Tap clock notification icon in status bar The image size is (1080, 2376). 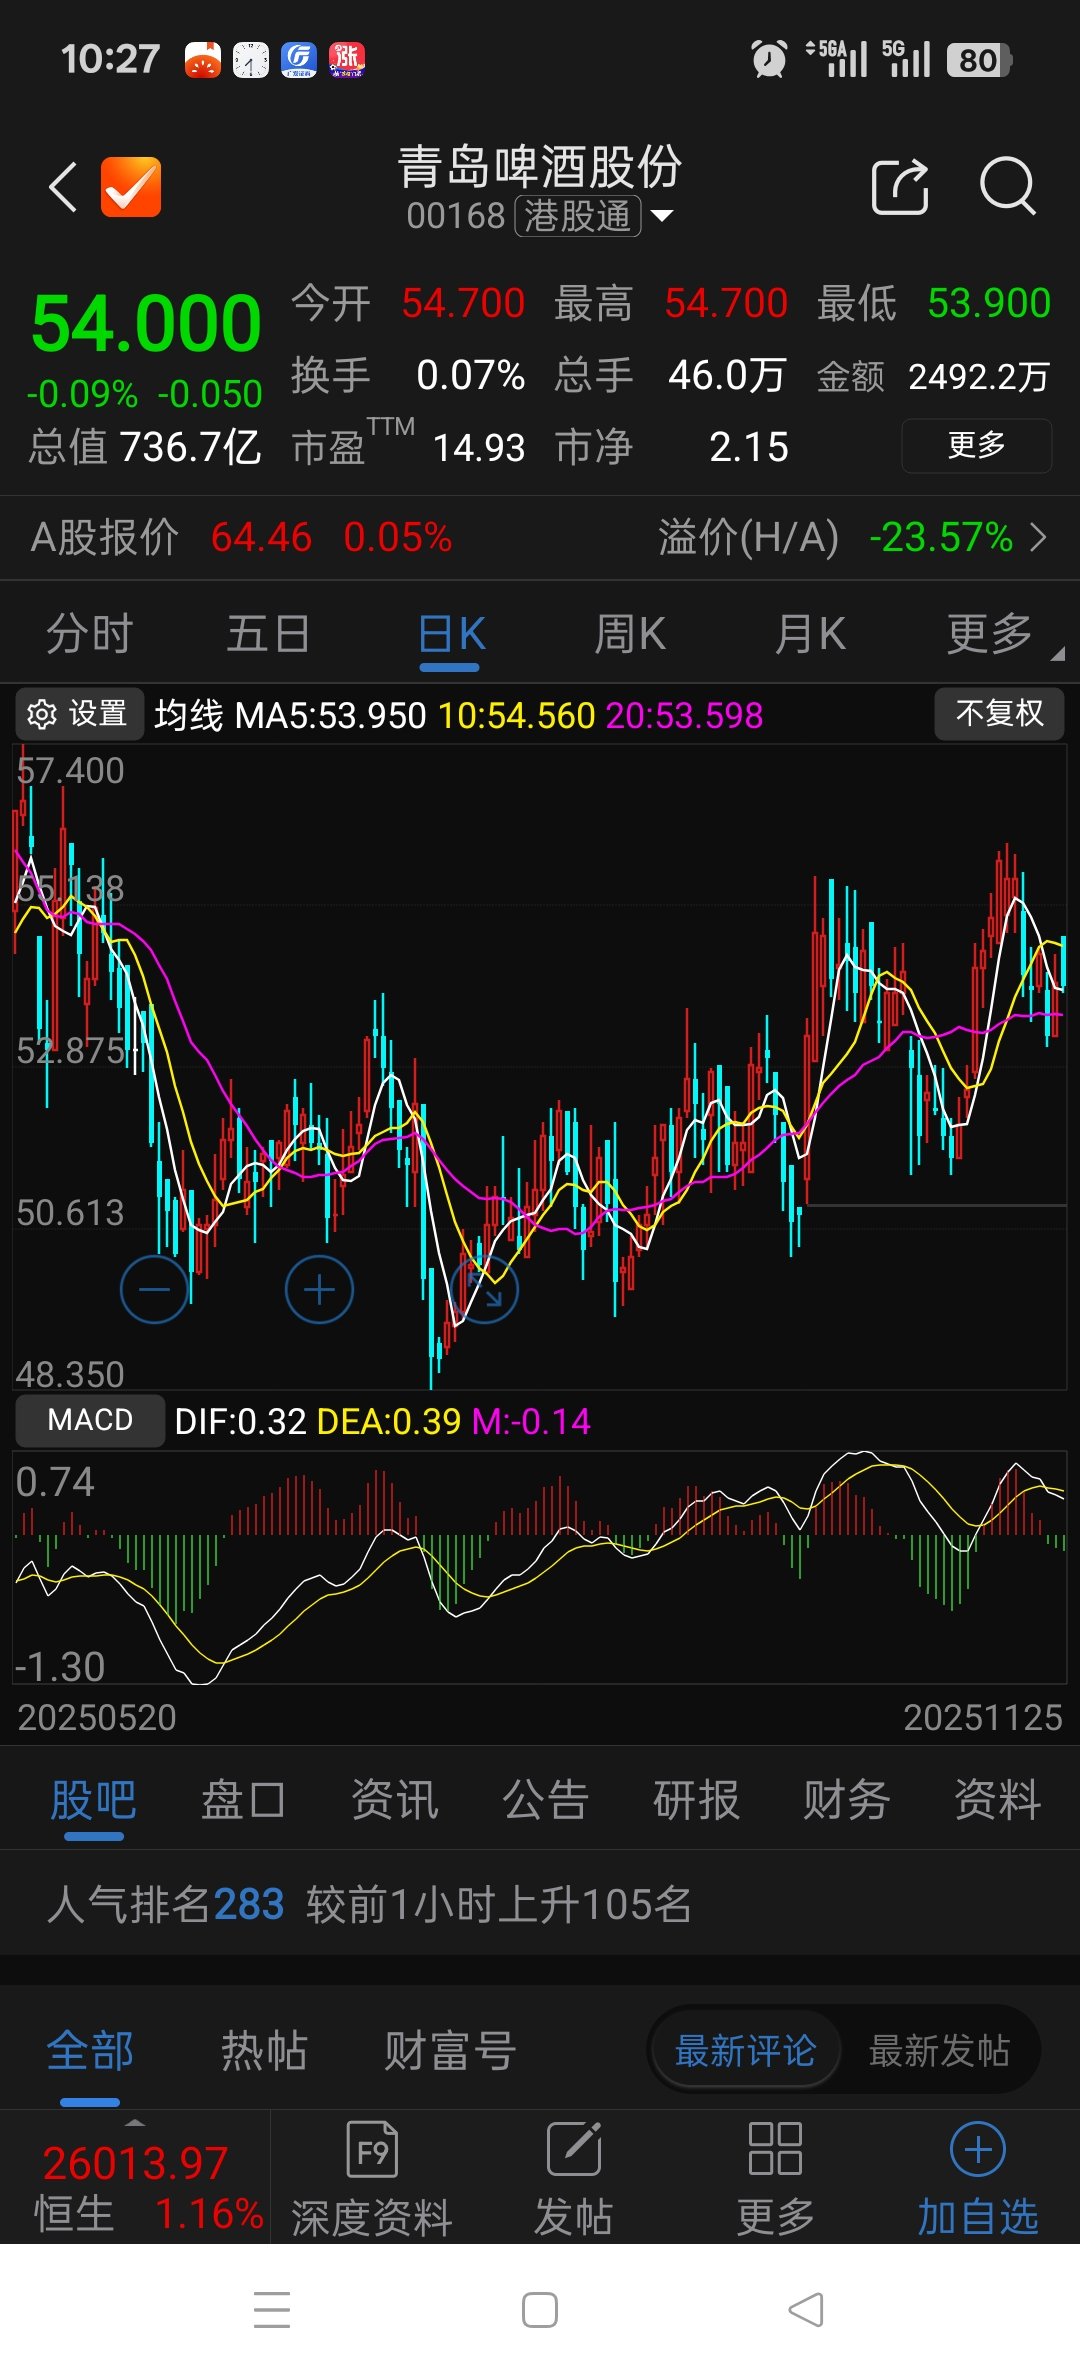point(251,60)
